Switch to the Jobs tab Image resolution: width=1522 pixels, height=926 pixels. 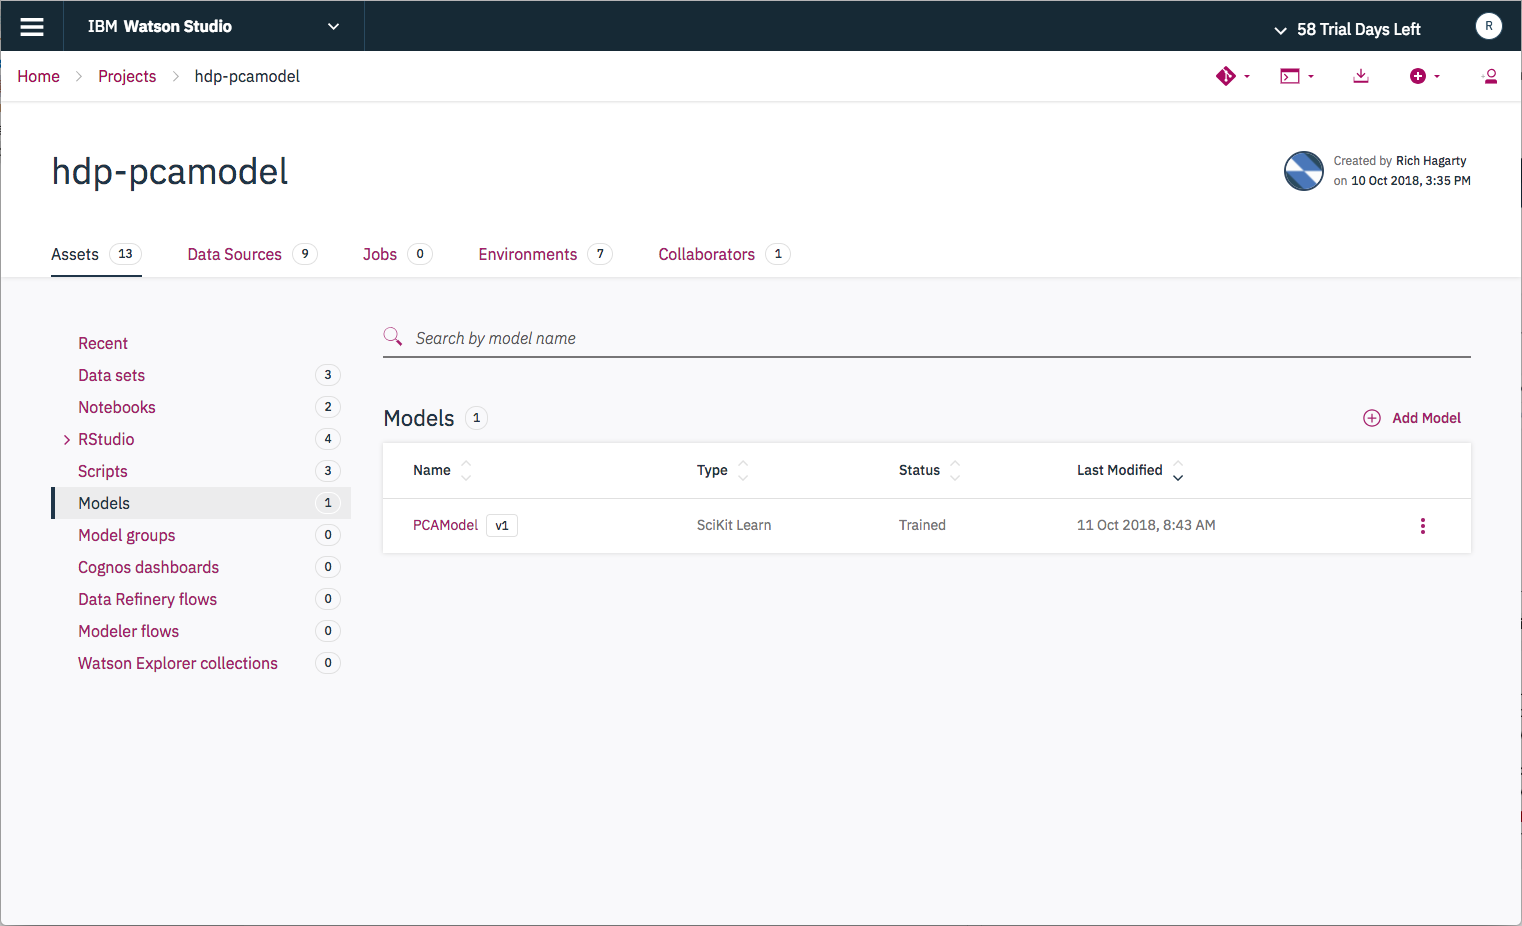point(397,254)
